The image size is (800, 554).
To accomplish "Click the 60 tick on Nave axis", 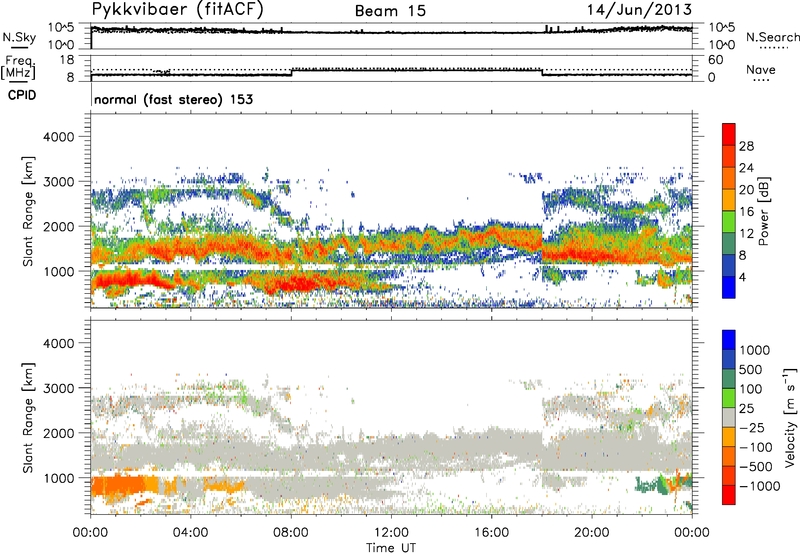I will [715, 60].
